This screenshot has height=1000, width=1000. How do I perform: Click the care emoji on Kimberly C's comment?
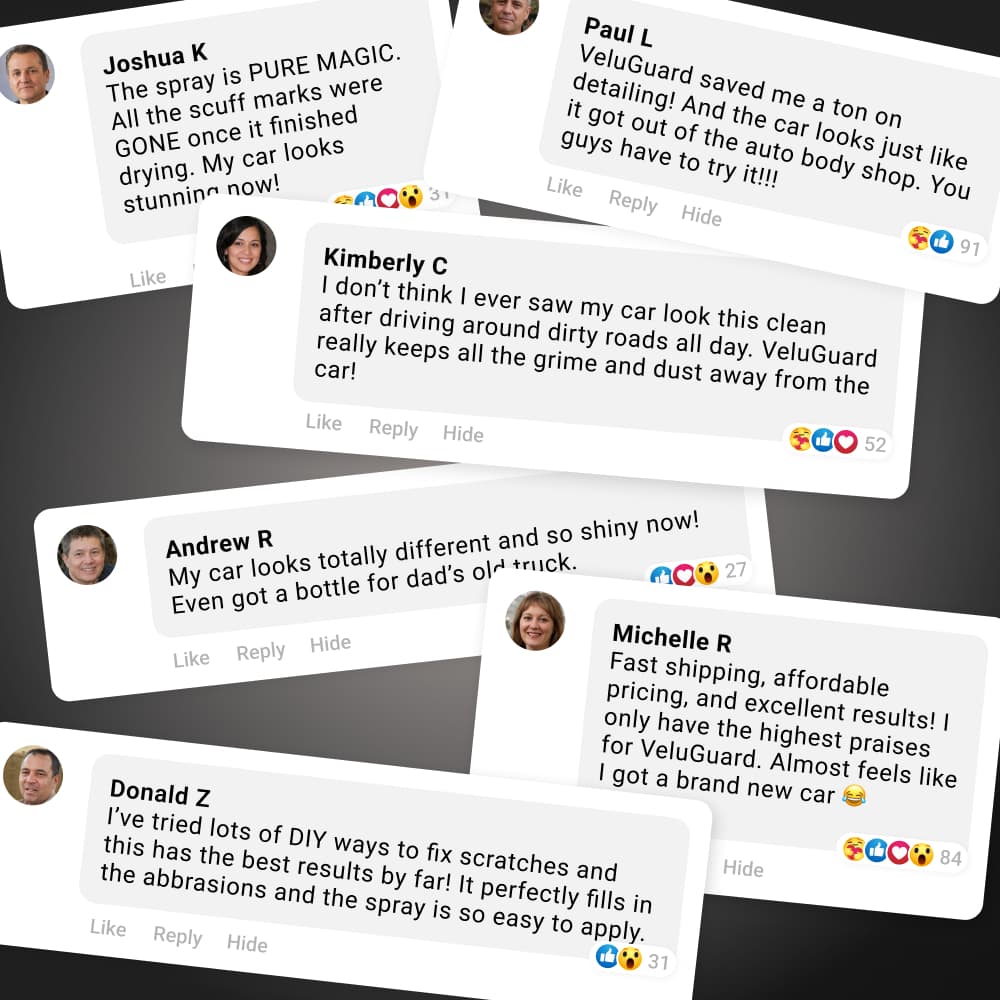pos(800,439)
